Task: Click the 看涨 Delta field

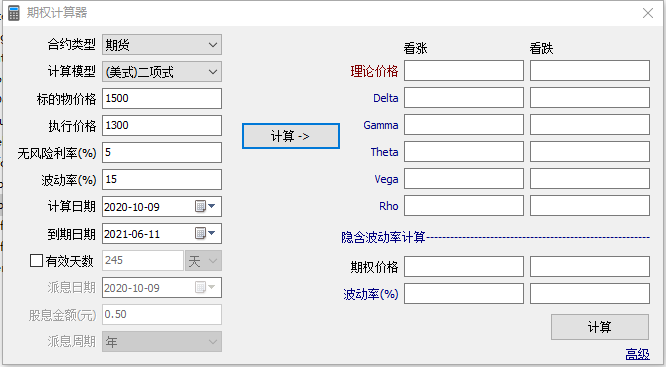Action: (x=464, y=98)
